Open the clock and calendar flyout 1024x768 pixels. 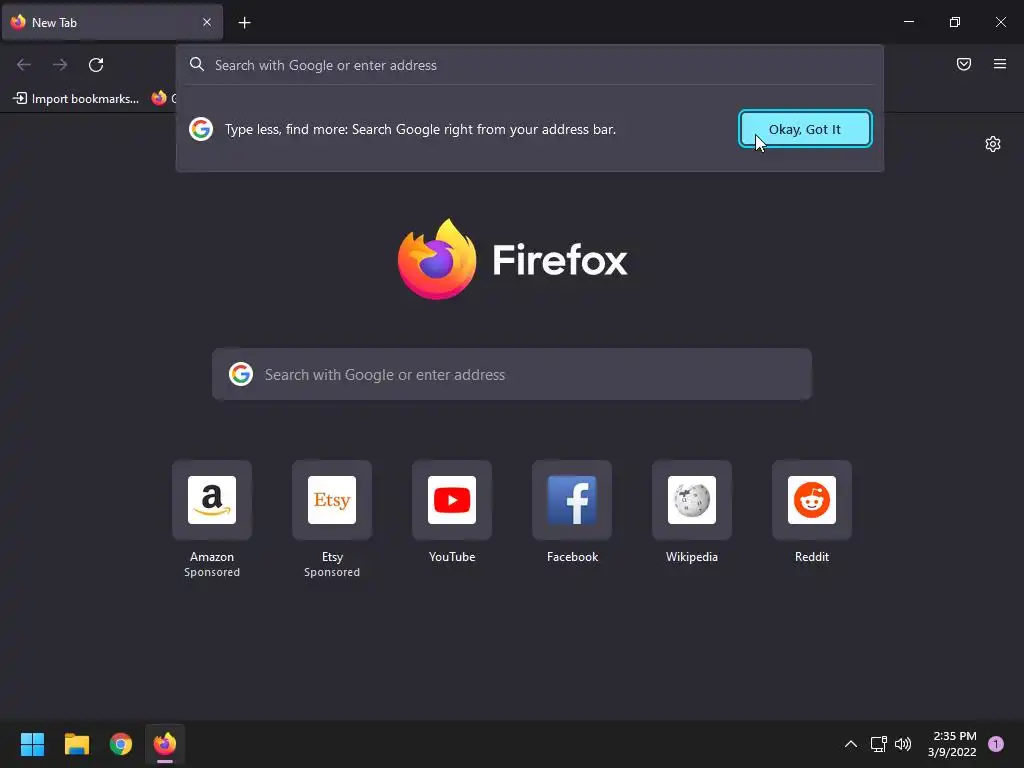952,744
